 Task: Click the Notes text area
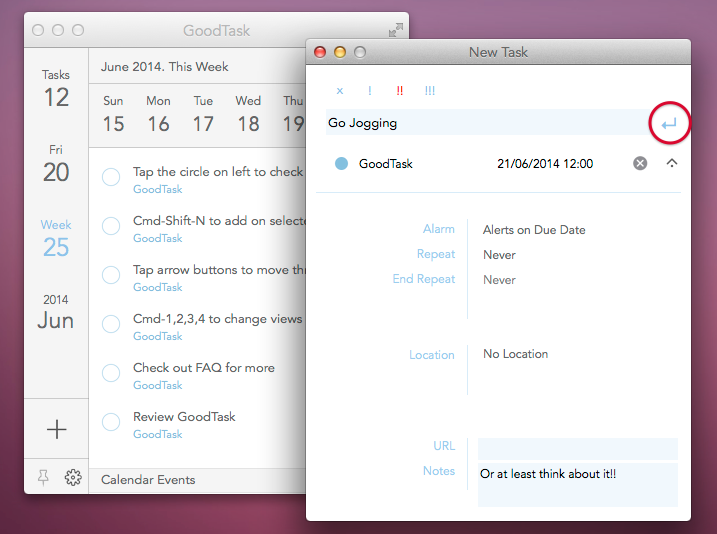[578, 485]
